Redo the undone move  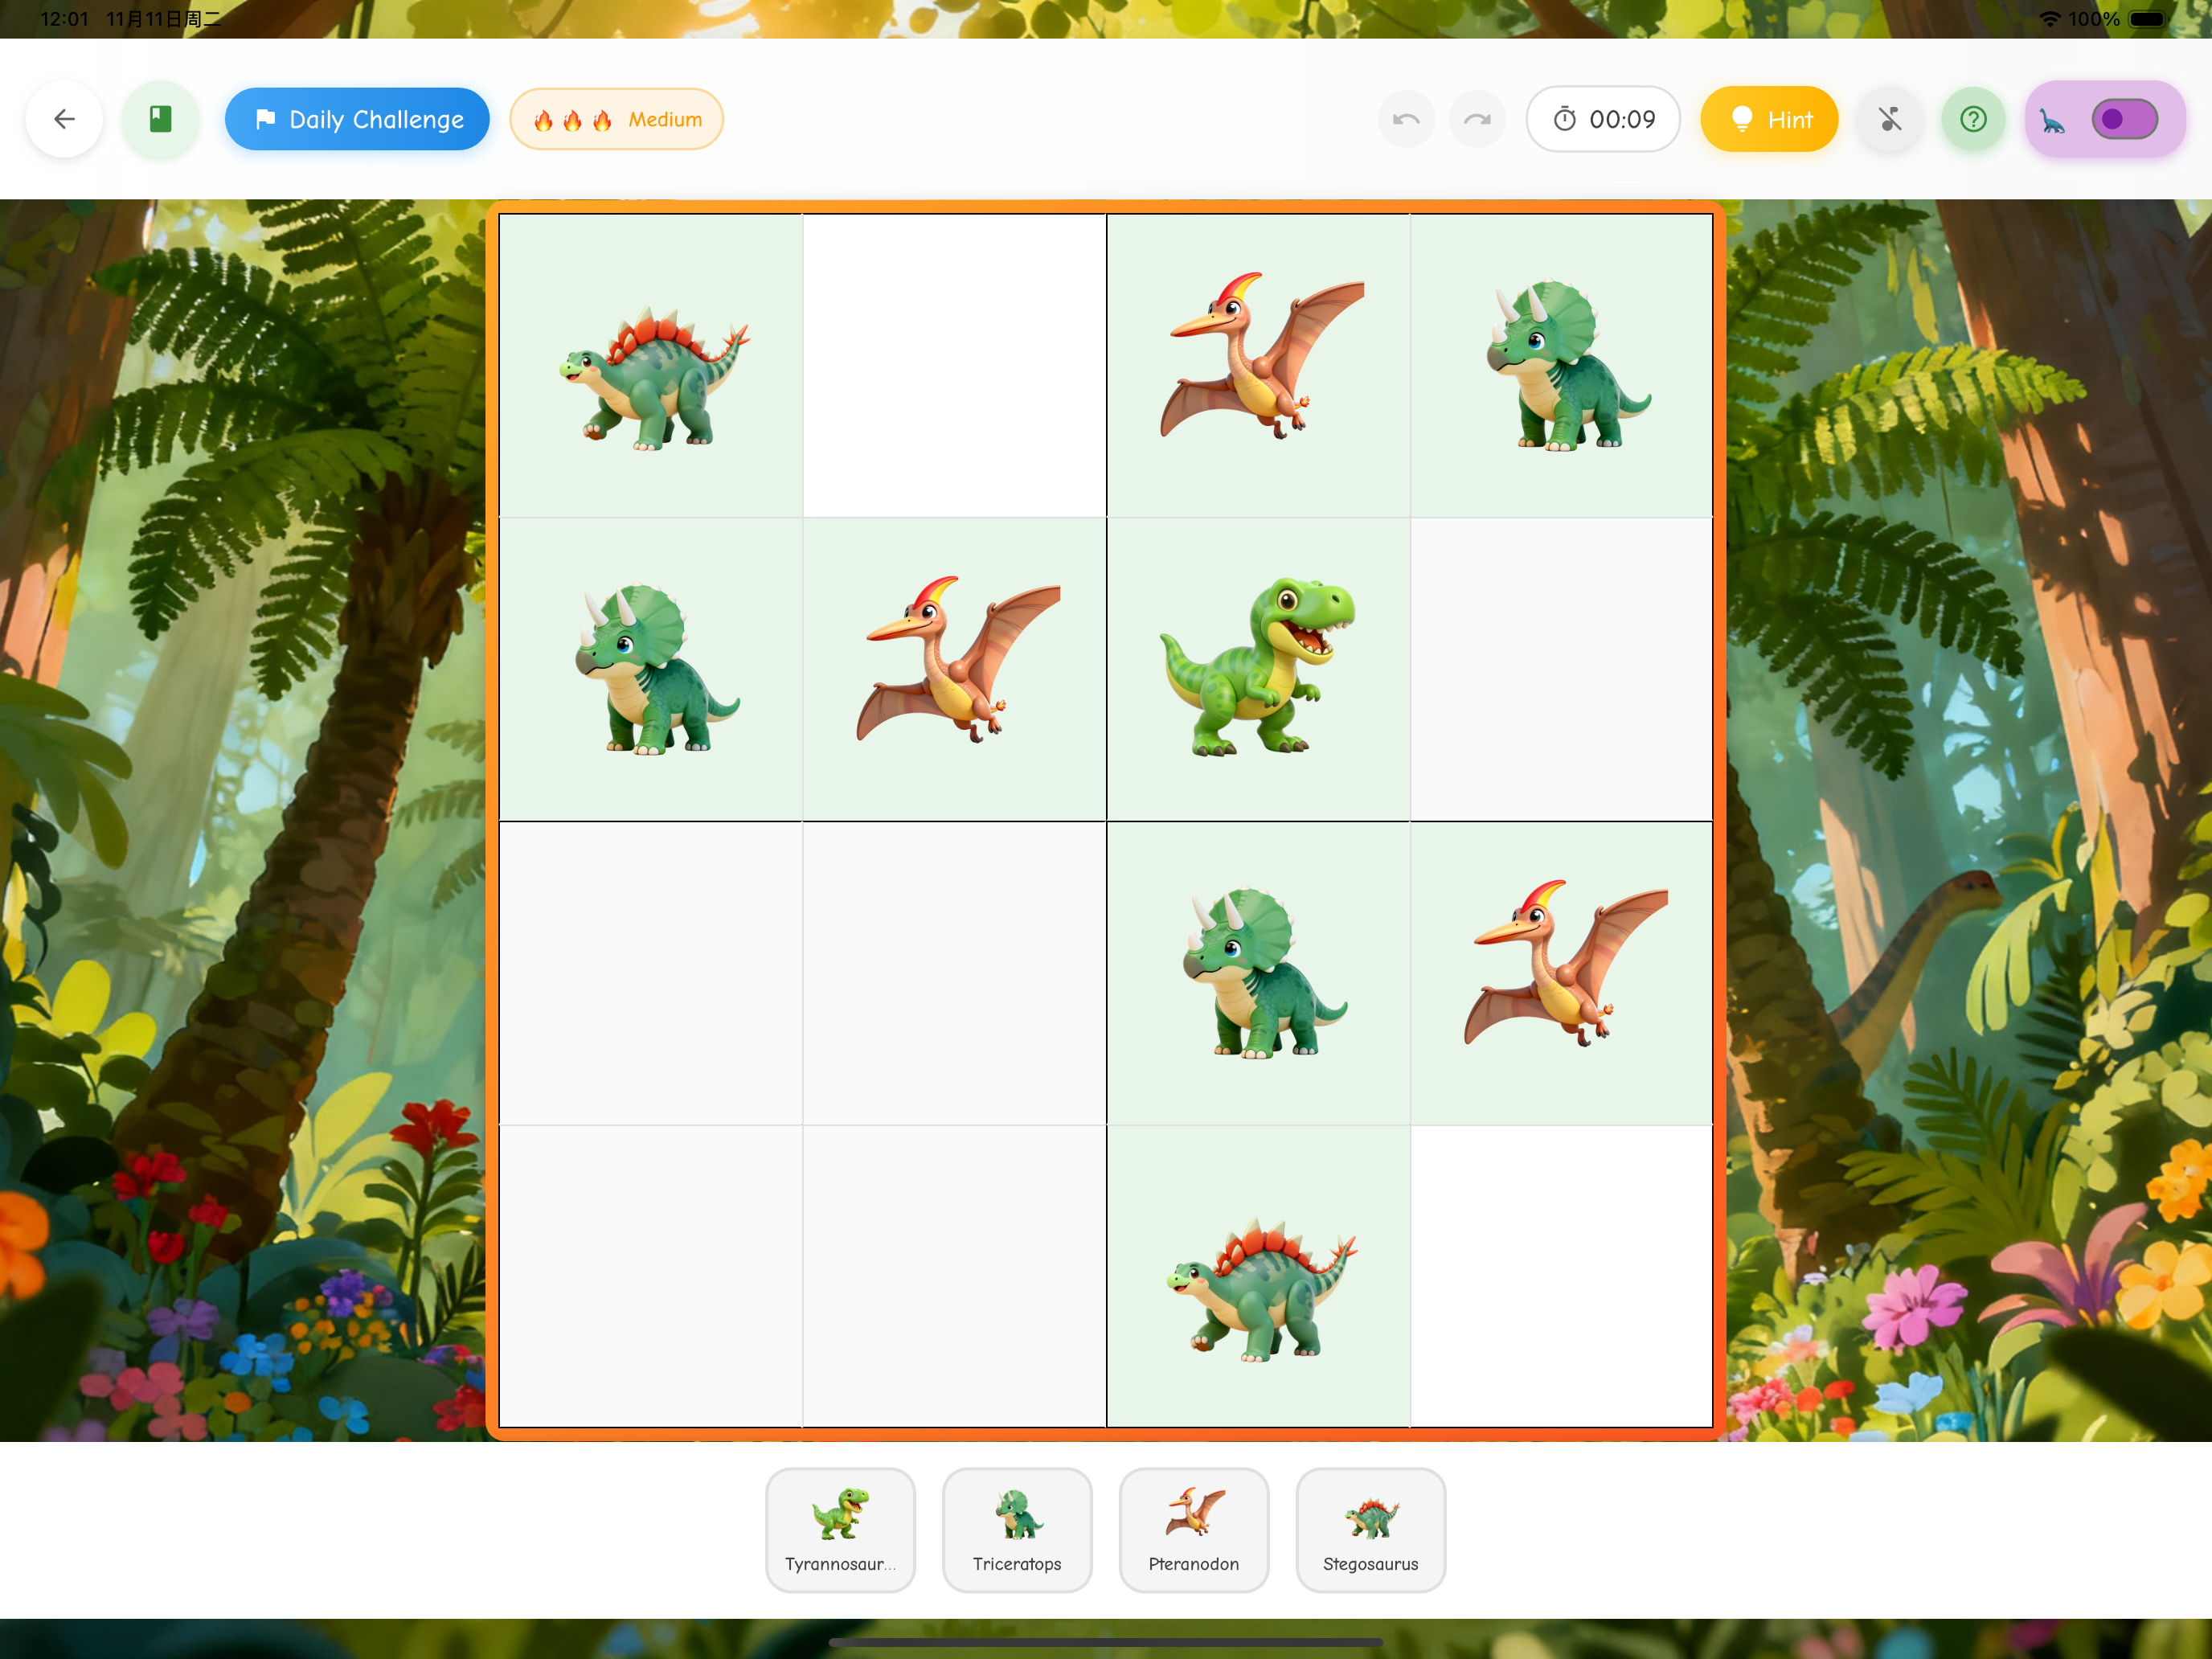point(1477,119)
